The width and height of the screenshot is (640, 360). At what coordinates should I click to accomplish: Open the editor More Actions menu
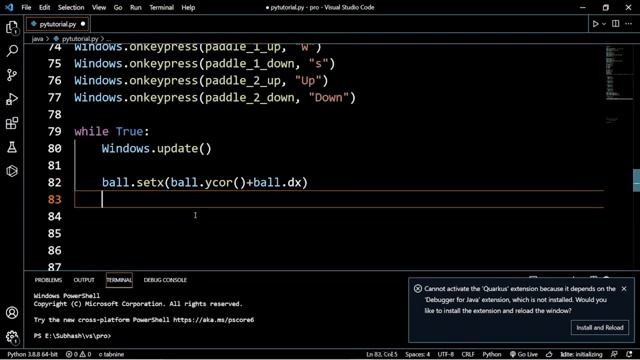coord(629,24)
